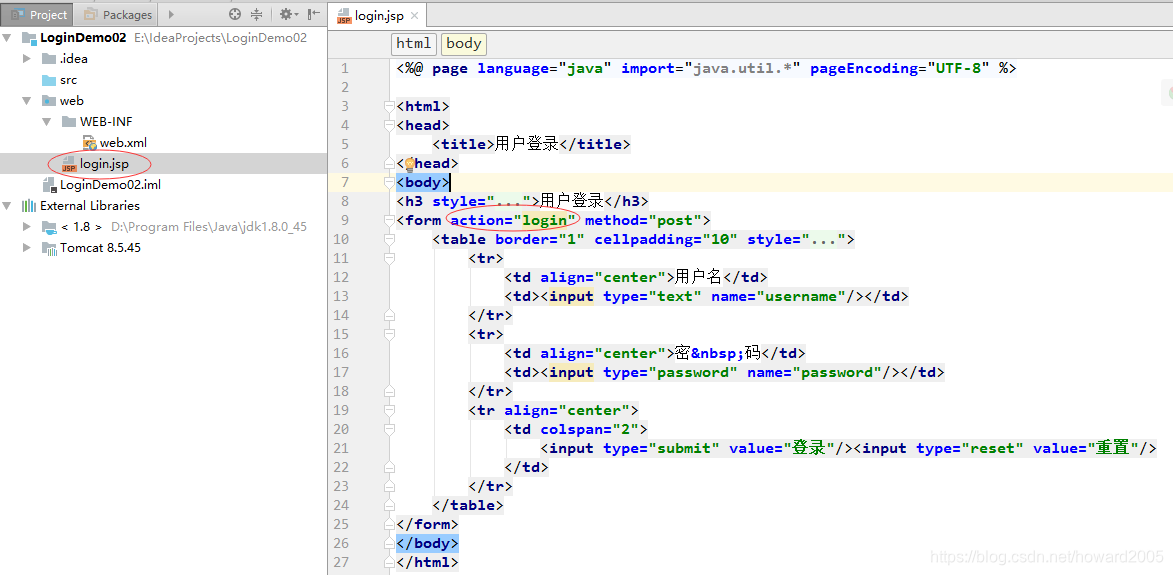This screenshot has height=575, width=1173.
Task: Click the collapse all icon in project toolbar
Action: click(x=257, y=14)
